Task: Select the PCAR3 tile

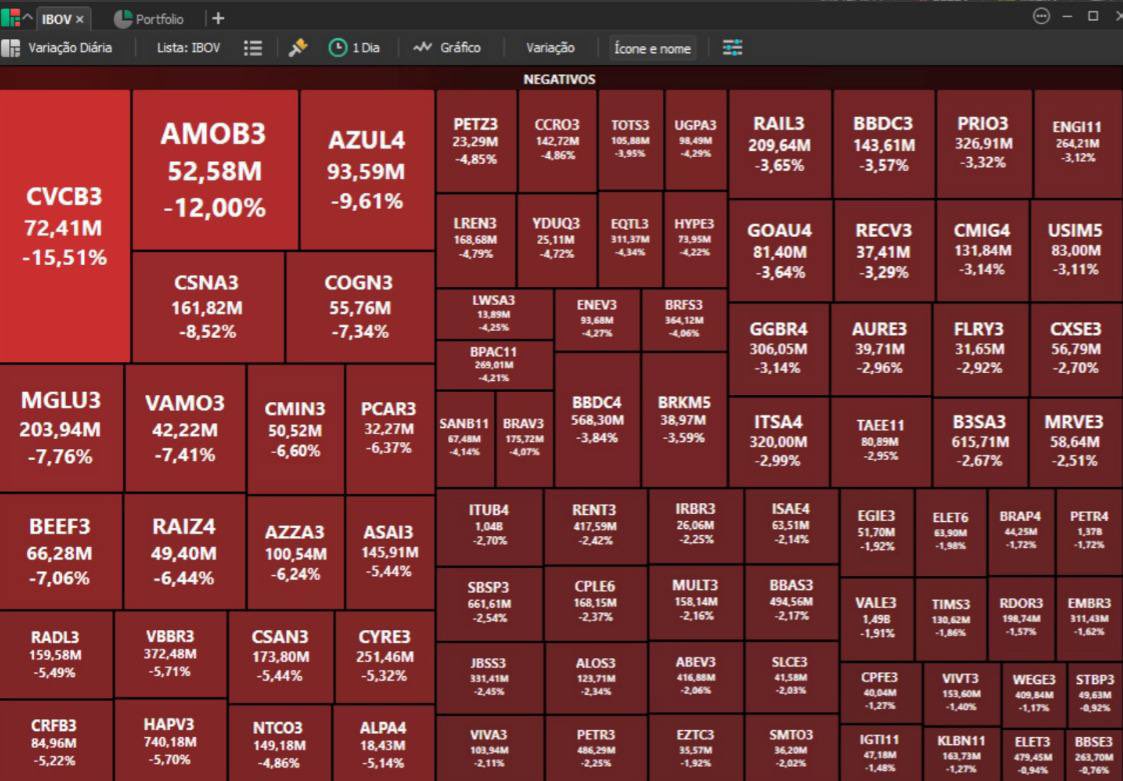Action: 389,428
